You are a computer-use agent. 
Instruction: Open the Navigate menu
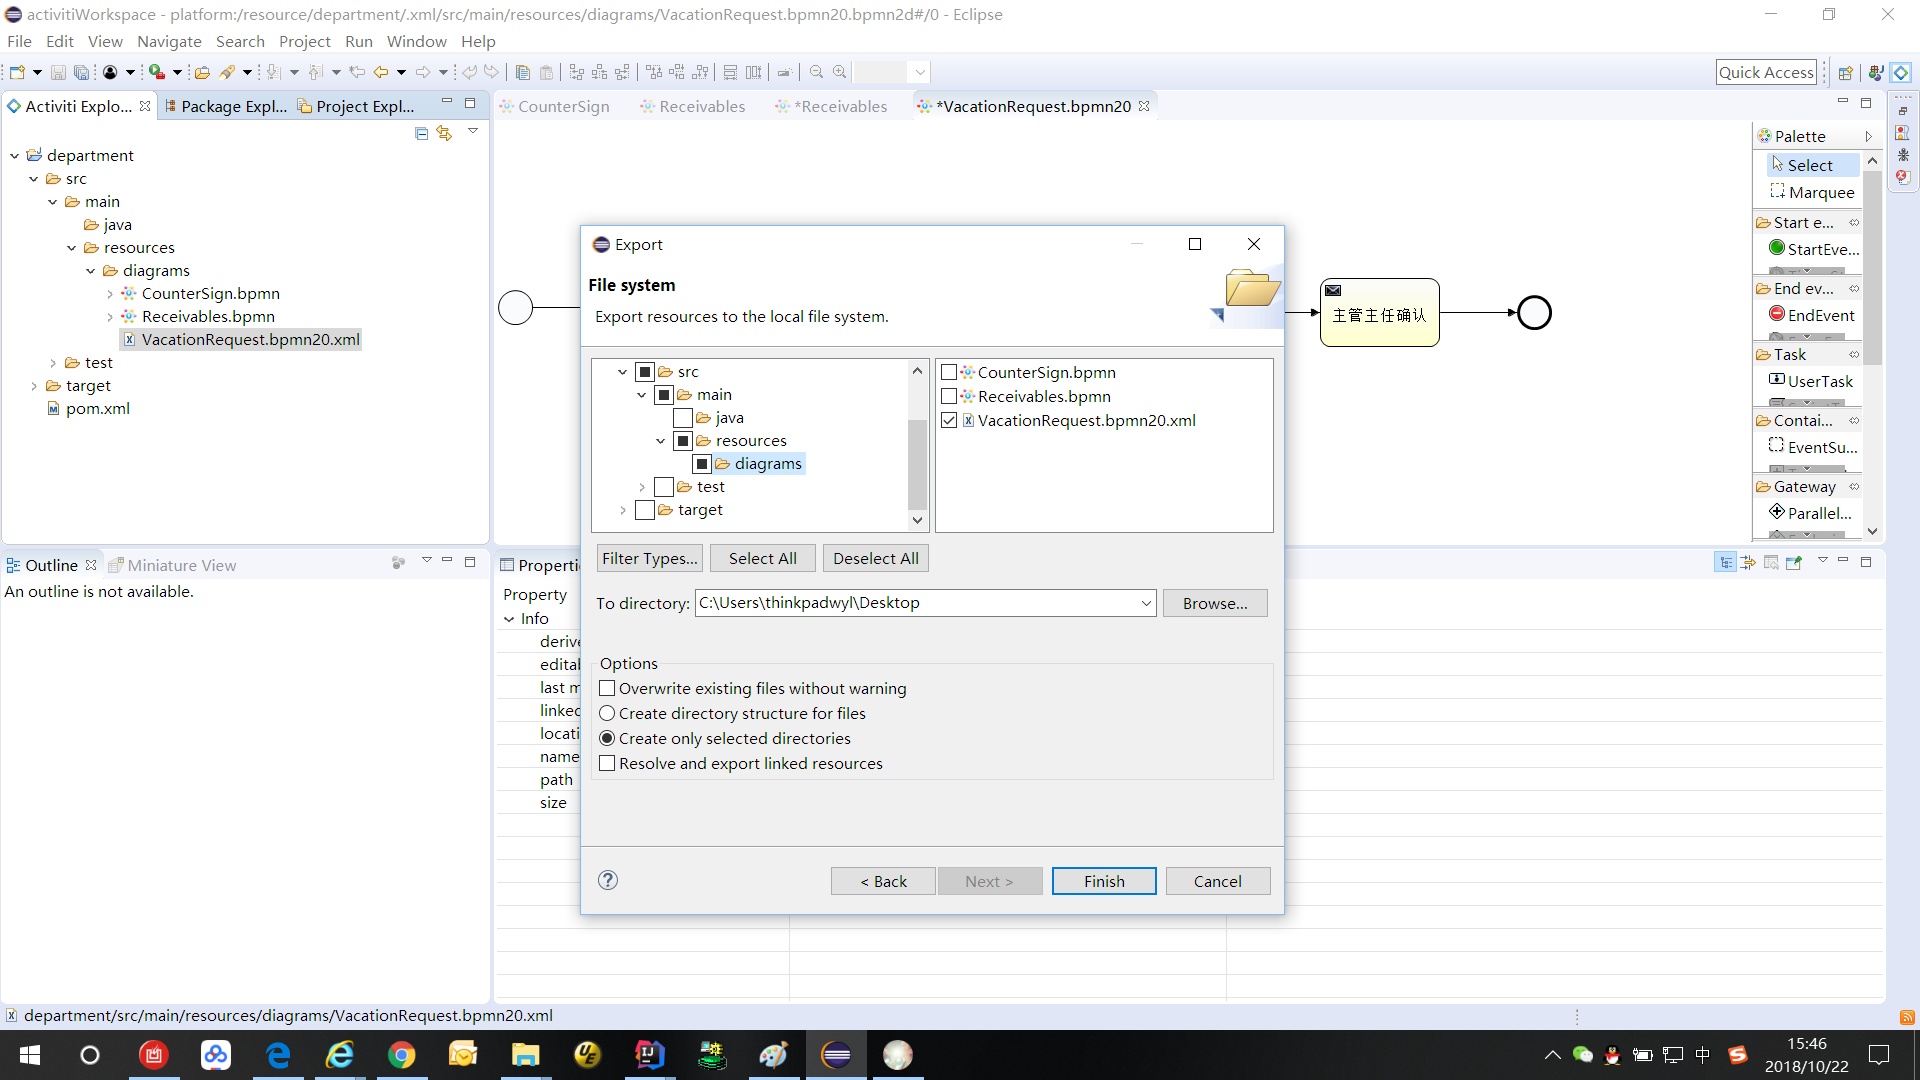click(x=169, y=41)
